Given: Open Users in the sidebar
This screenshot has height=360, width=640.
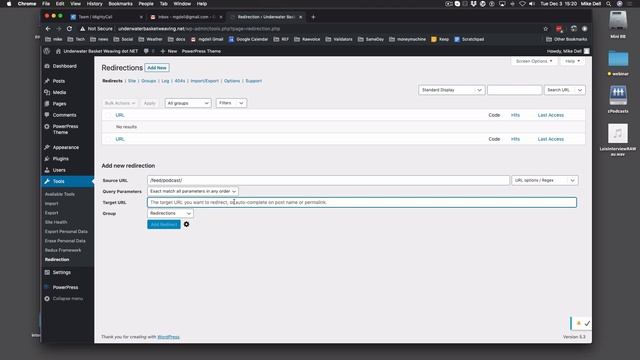Looking at the screenshot, I should pyautogui.click(x=59, y=170).
